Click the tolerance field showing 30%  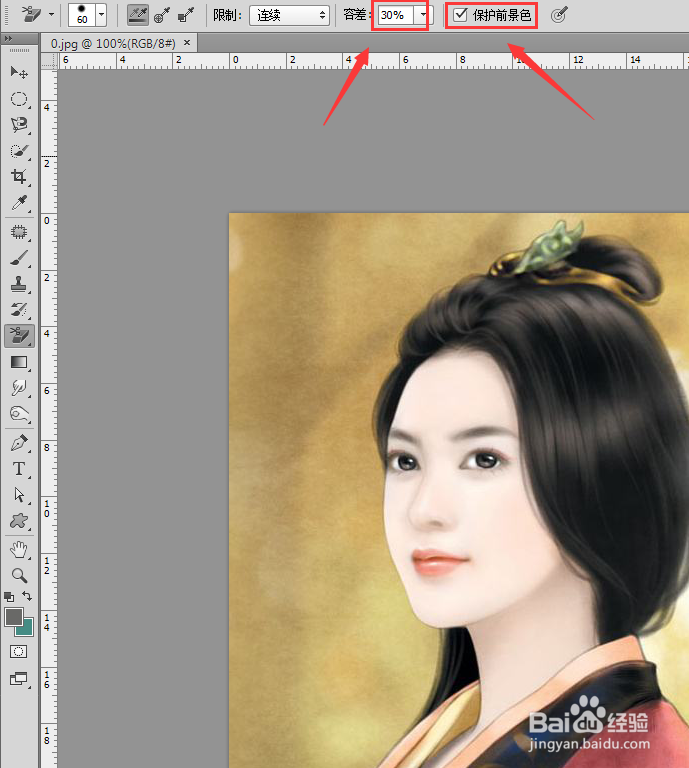click(x=395, y=15)
